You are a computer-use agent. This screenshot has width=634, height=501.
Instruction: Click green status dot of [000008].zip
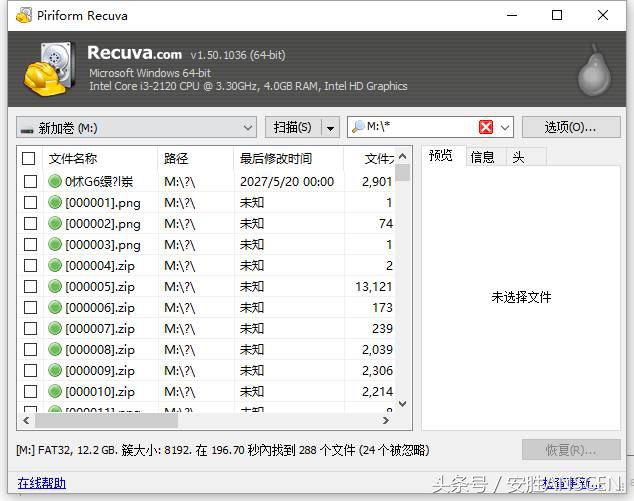tap(55, 349)
